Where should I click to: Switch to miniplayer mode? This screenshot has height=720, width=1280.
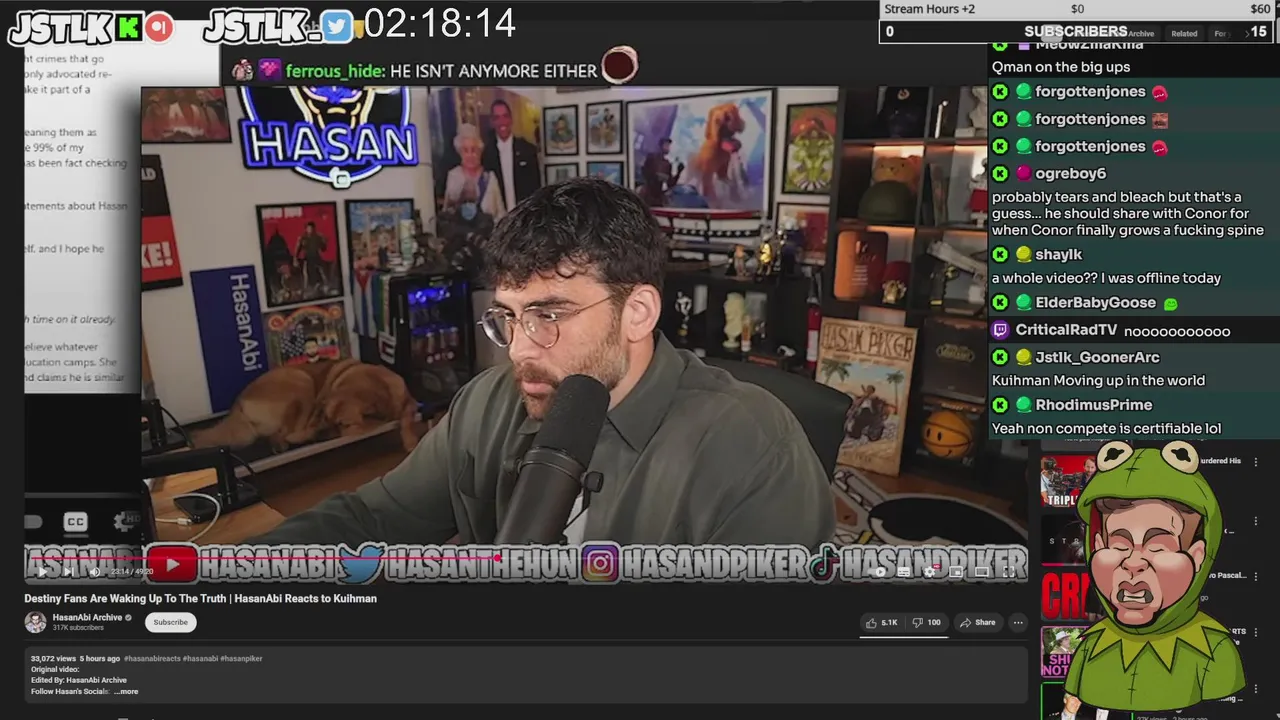[x=956, y=572]
